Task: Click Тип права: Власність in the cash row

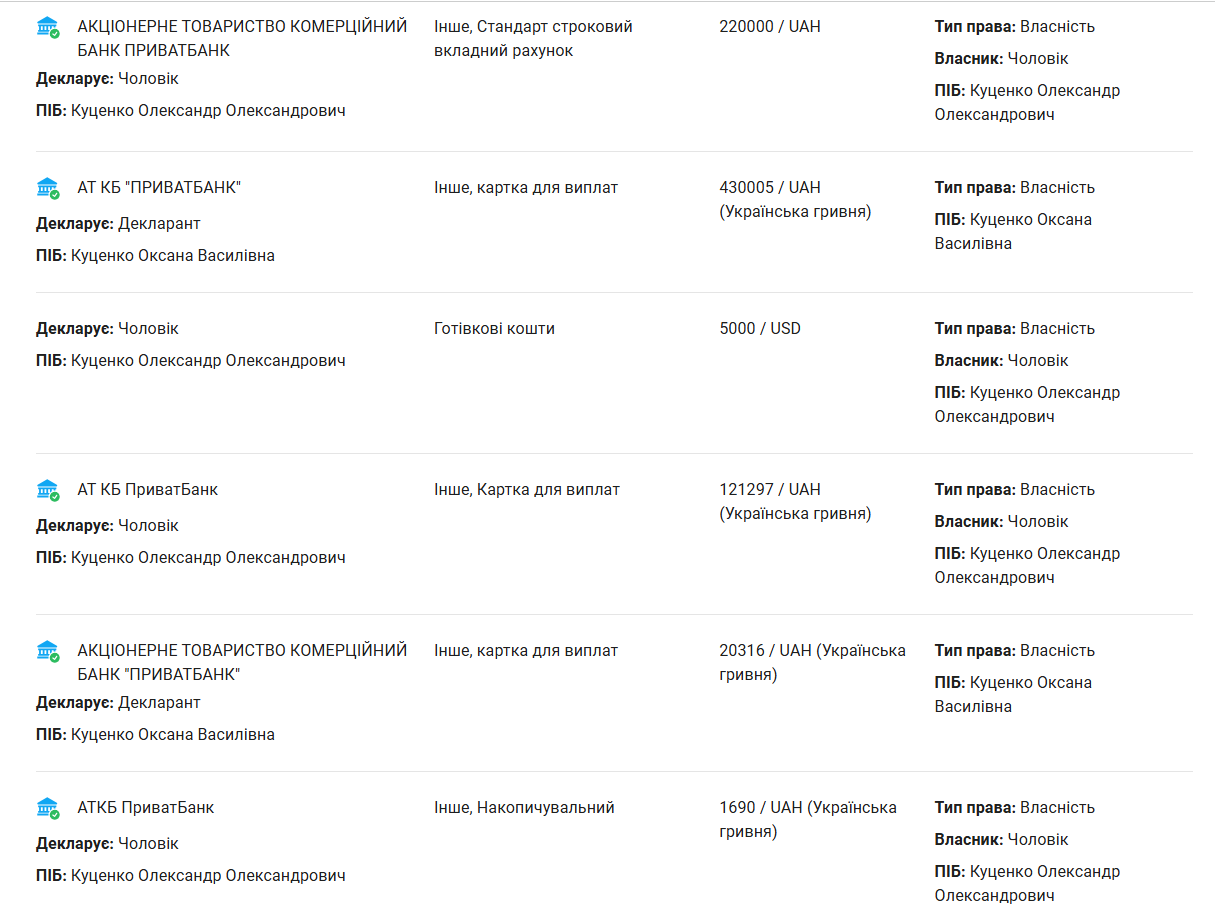Action: click(1014, 329)
